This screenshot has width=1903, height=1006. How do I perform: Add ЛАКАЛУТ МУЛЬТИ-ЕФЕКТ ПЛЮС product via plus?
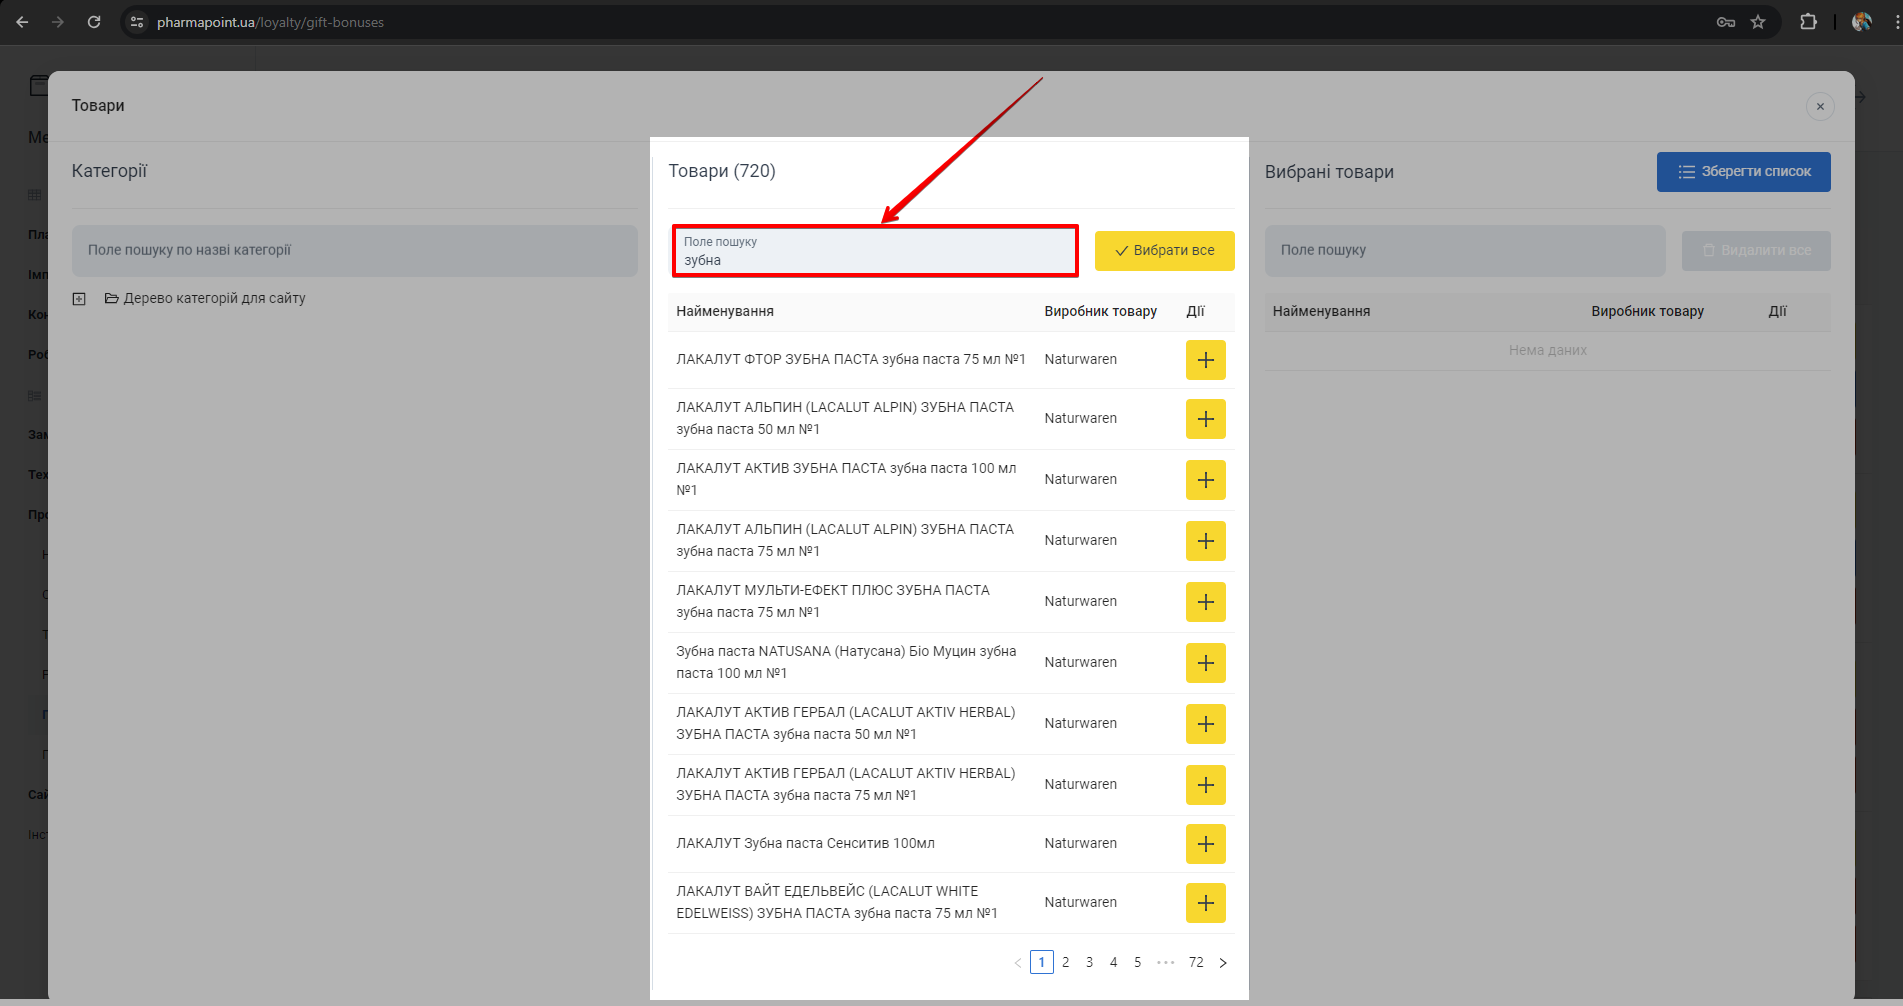[x=1205, y=602]
